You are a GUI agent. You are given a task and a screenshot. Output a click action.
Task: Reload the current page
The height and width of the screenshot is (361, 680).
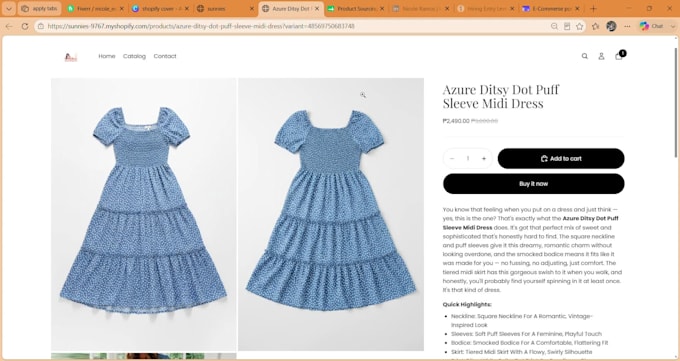point(25,26)
